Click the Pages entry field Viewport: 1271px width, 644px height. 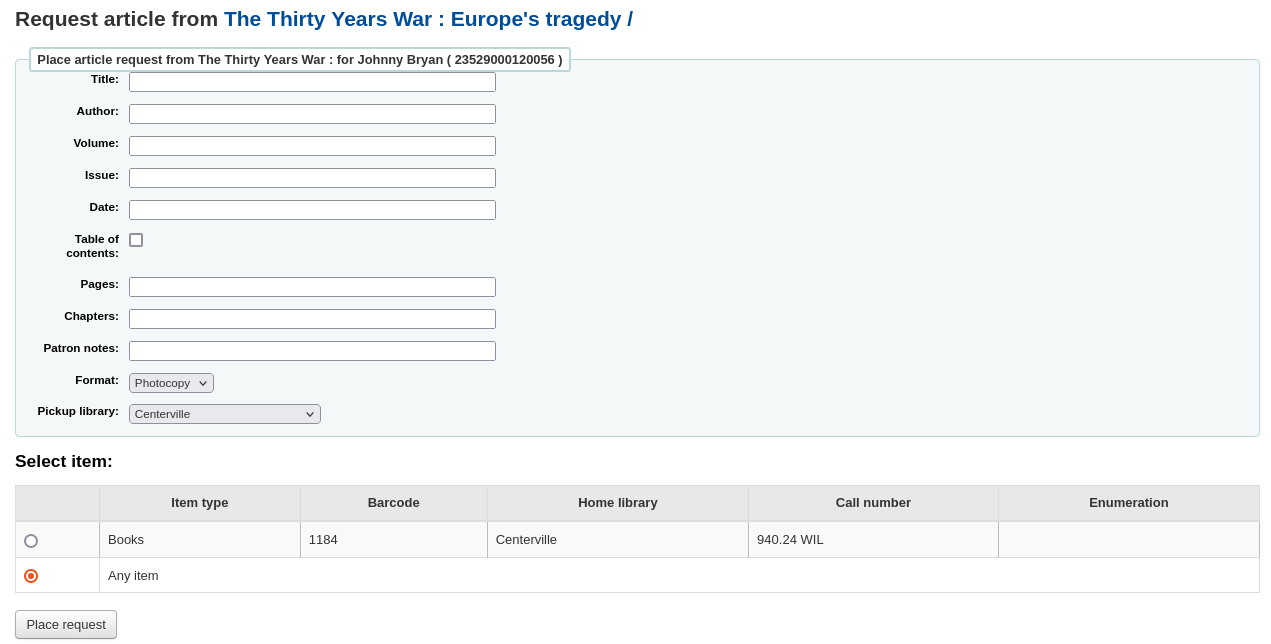coord(311,286)
